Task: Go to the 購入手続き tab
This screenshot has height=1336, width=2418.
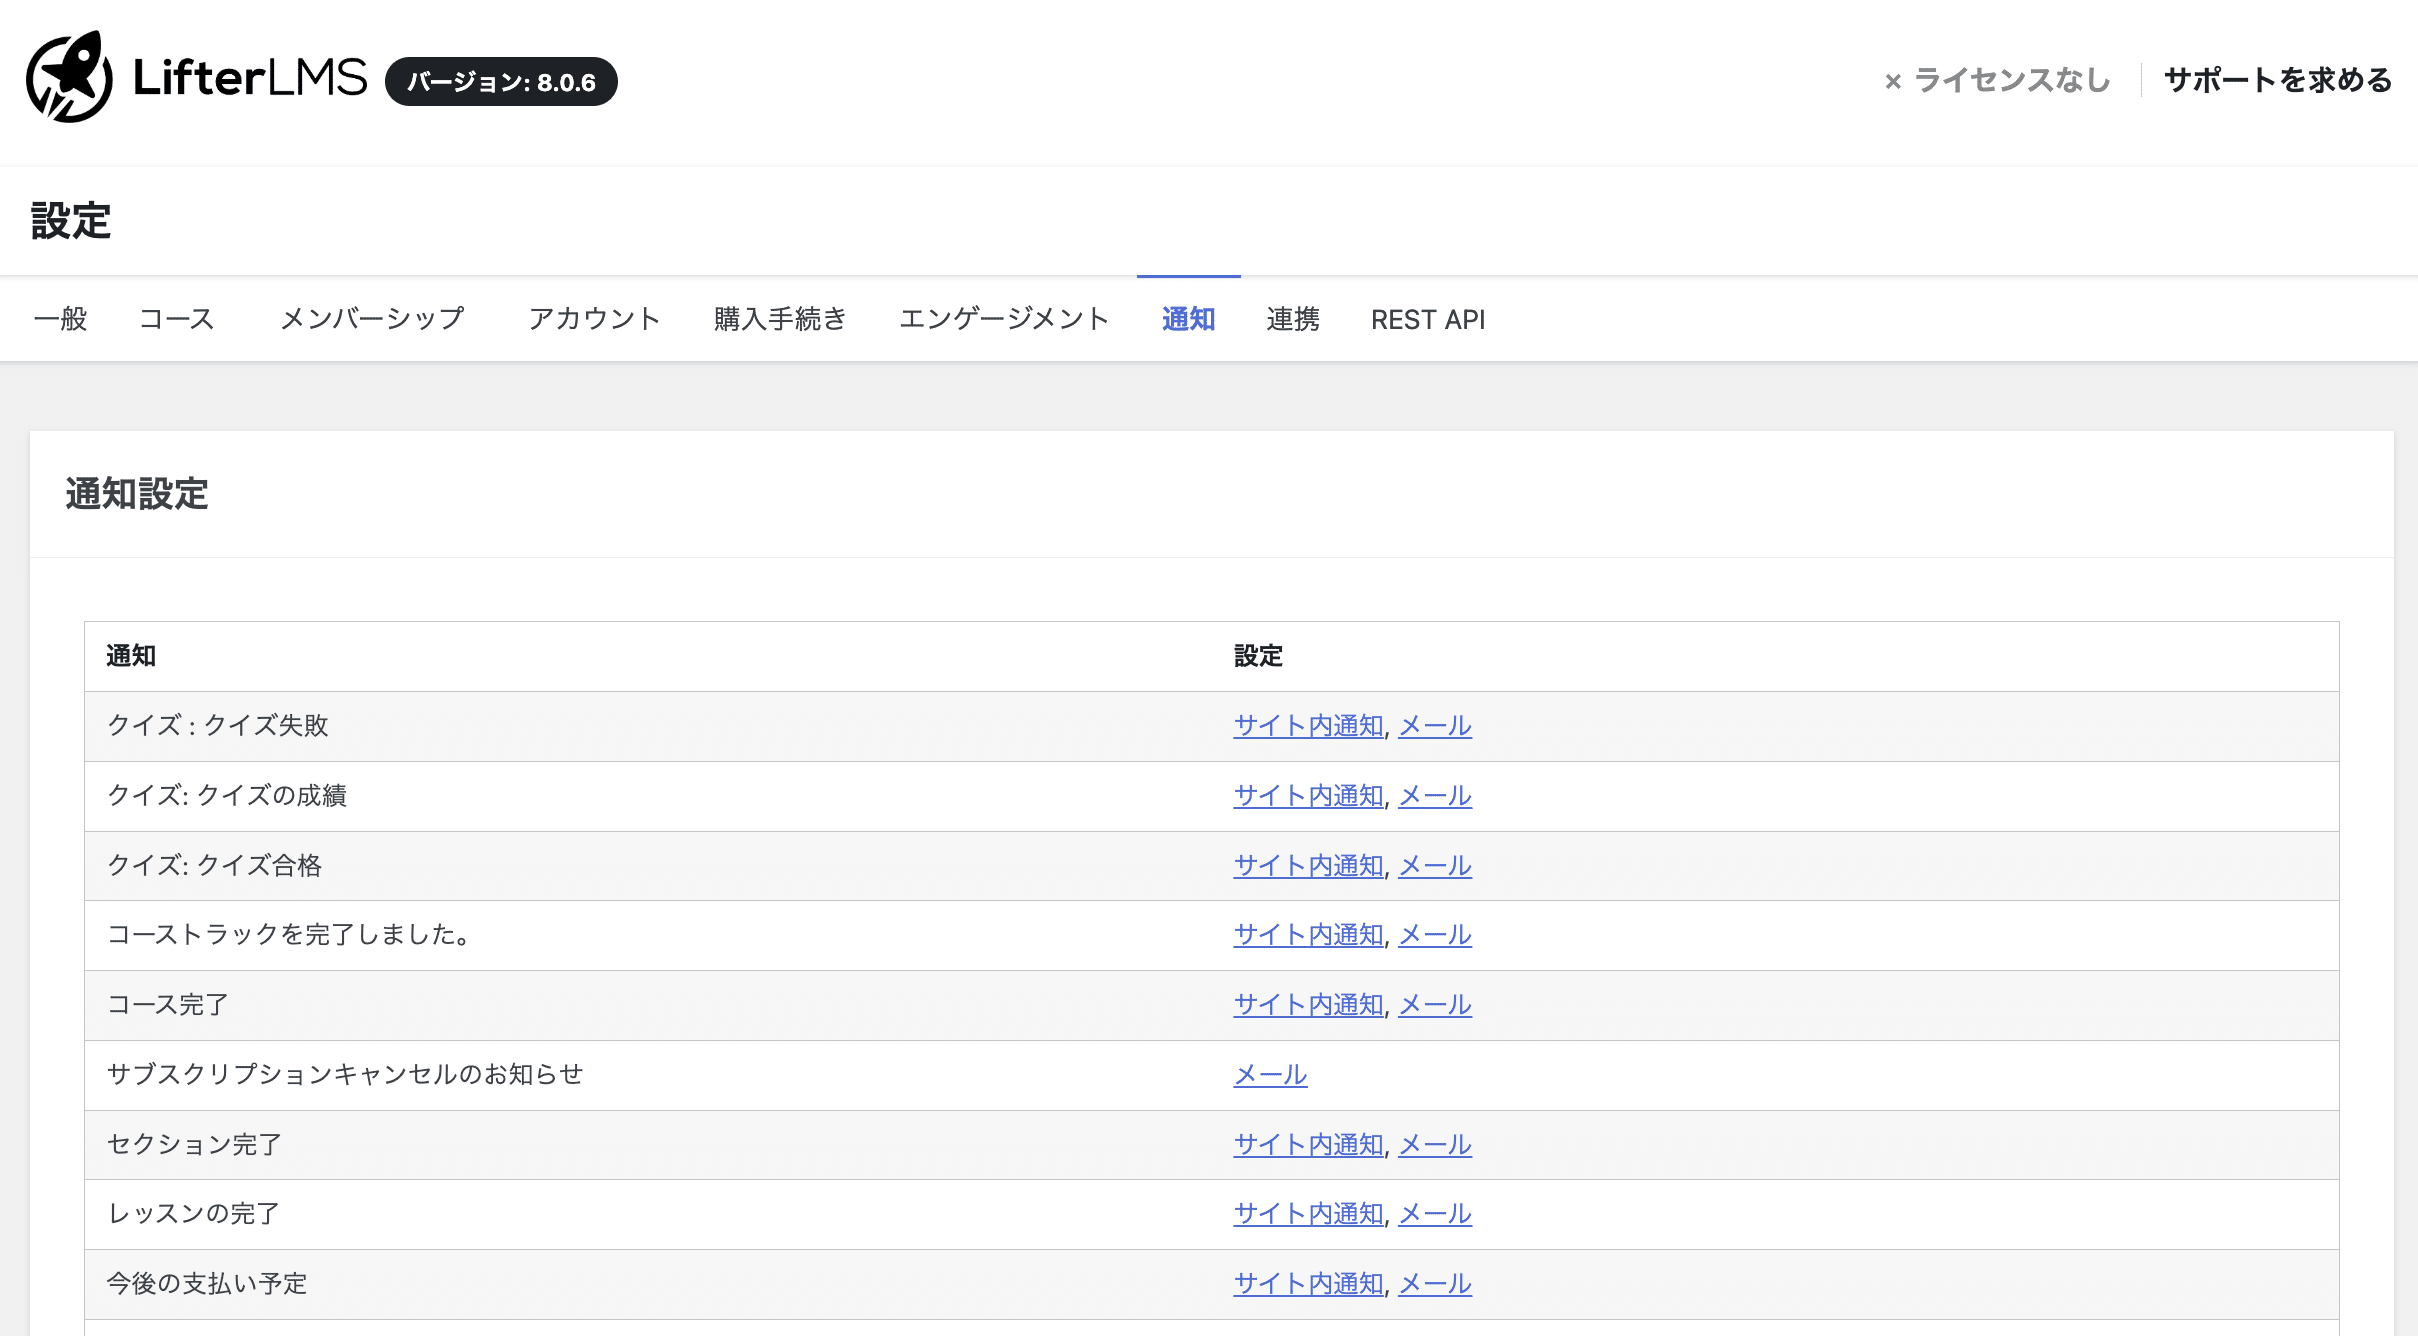Action: pos(780,319)
